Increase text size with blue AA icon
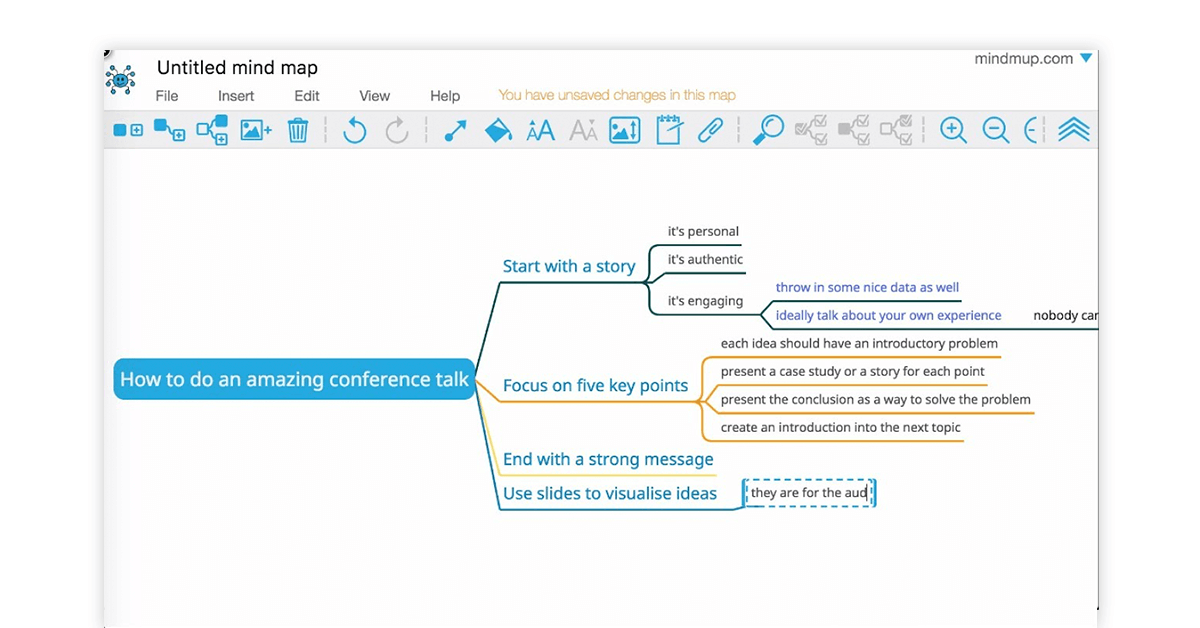Viewport: 1200px width, 628px height. pos(540,130)
